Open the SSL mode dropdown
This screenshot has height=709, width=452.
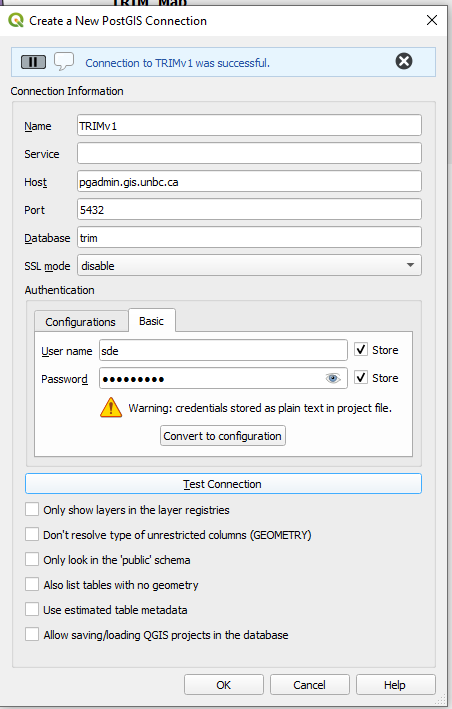click(x=249, y=265)
